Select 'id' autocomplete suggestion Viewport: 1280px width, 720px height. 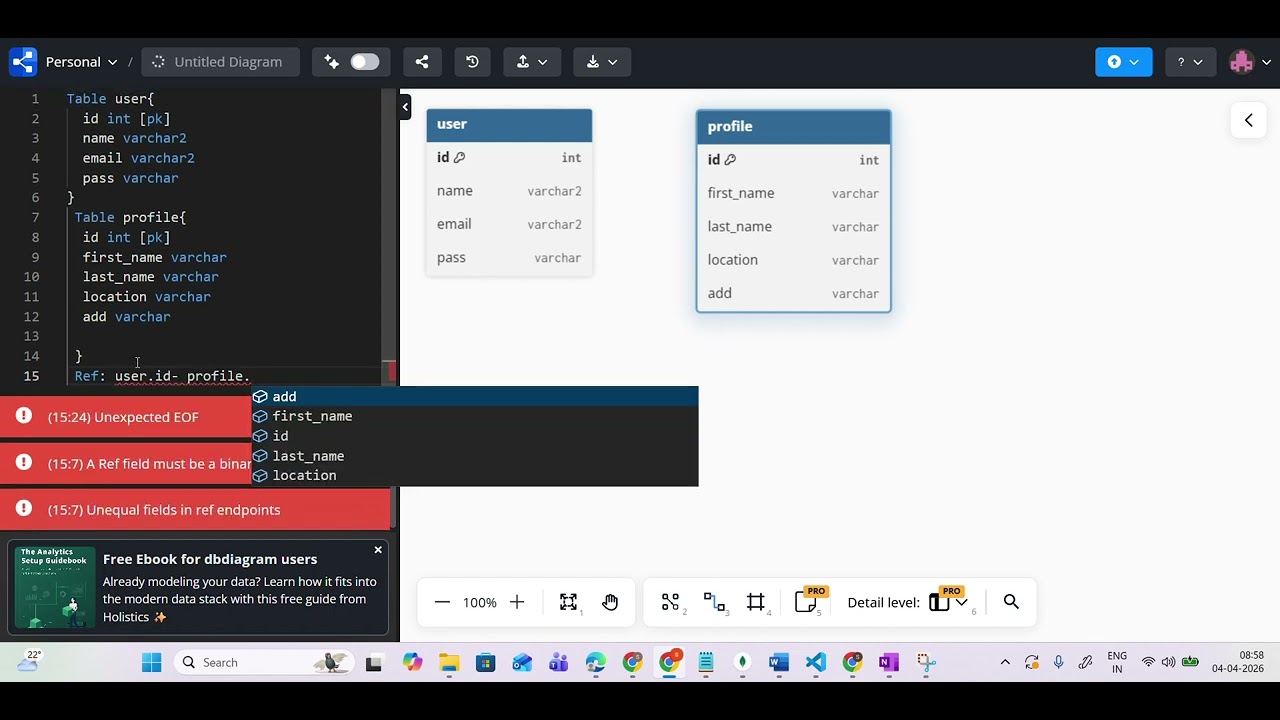click(475, 436)
